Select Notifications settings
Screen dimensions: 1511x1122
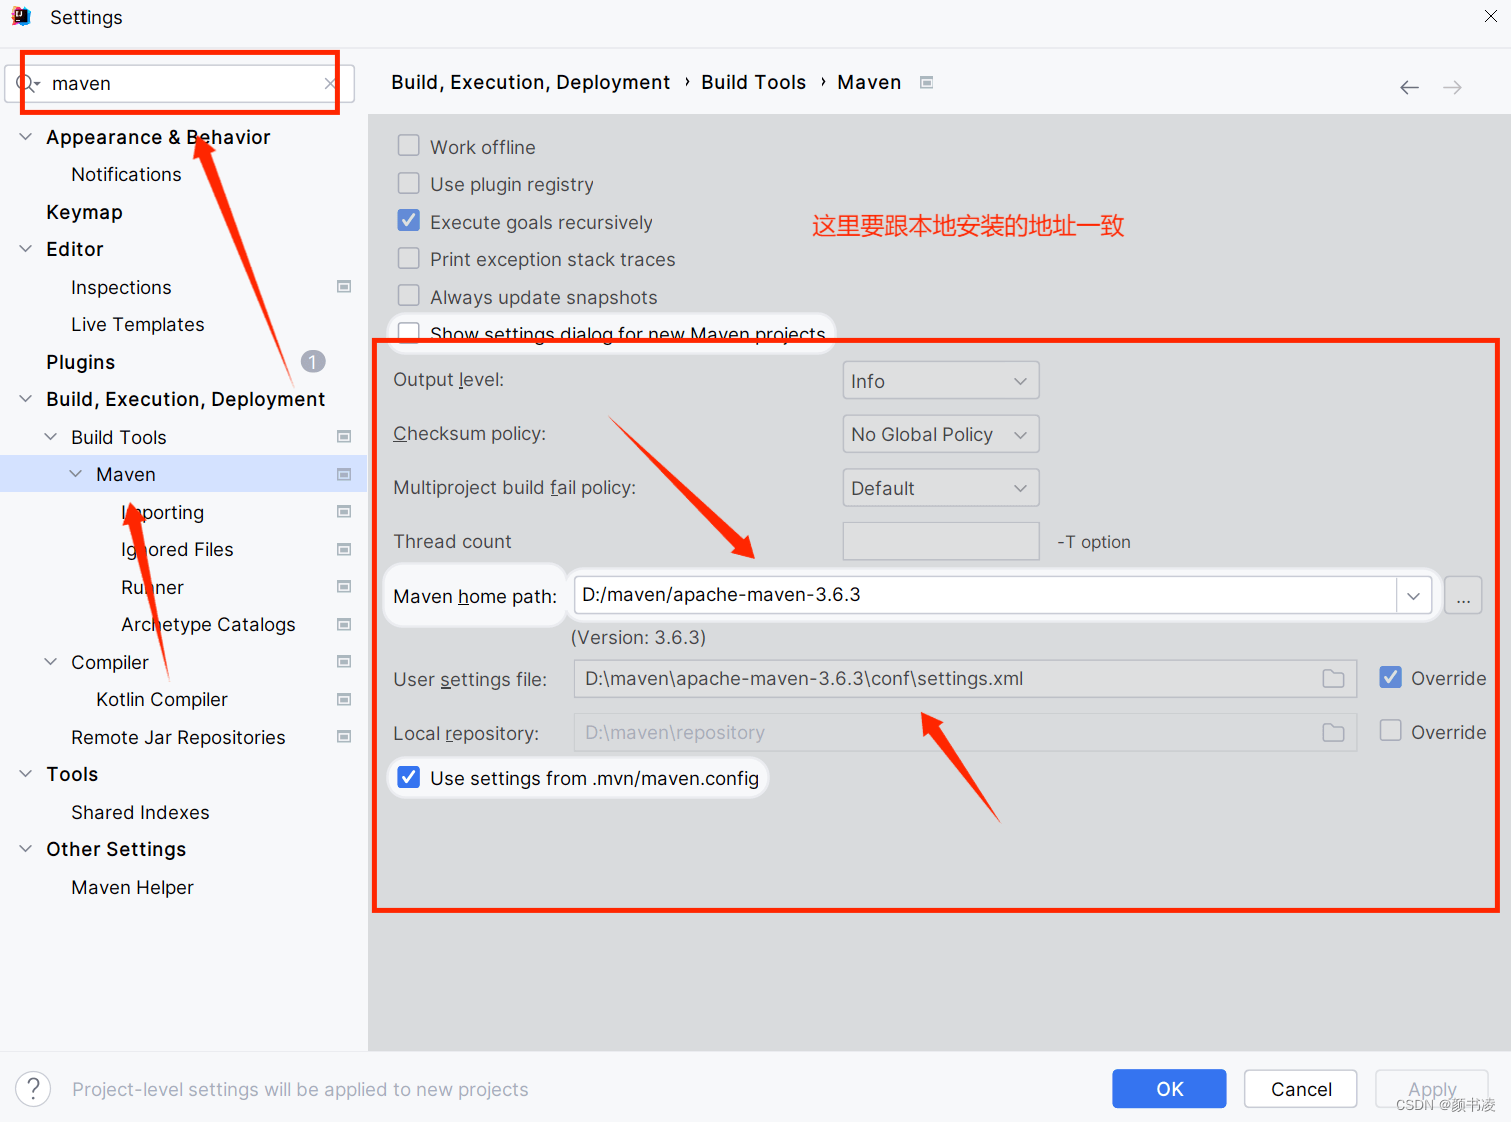tap(126, 174)
